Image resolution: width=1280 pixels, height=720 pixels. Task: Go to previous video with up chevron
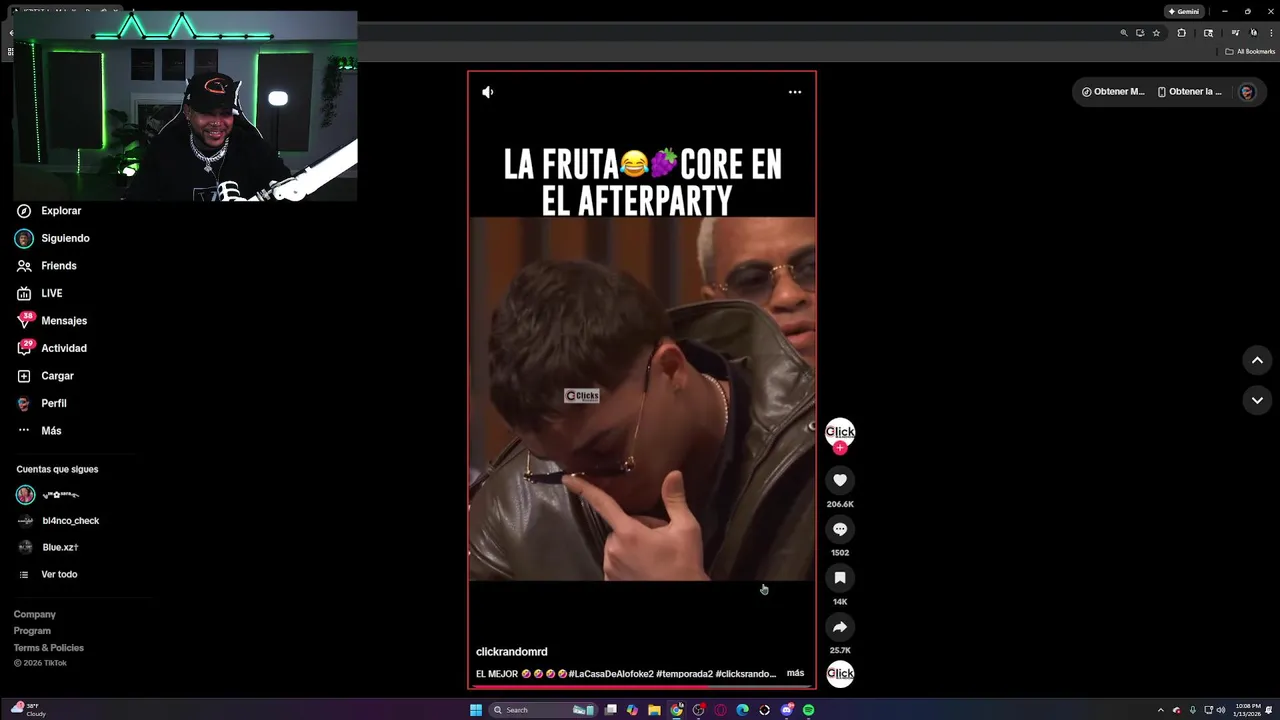1257,360
